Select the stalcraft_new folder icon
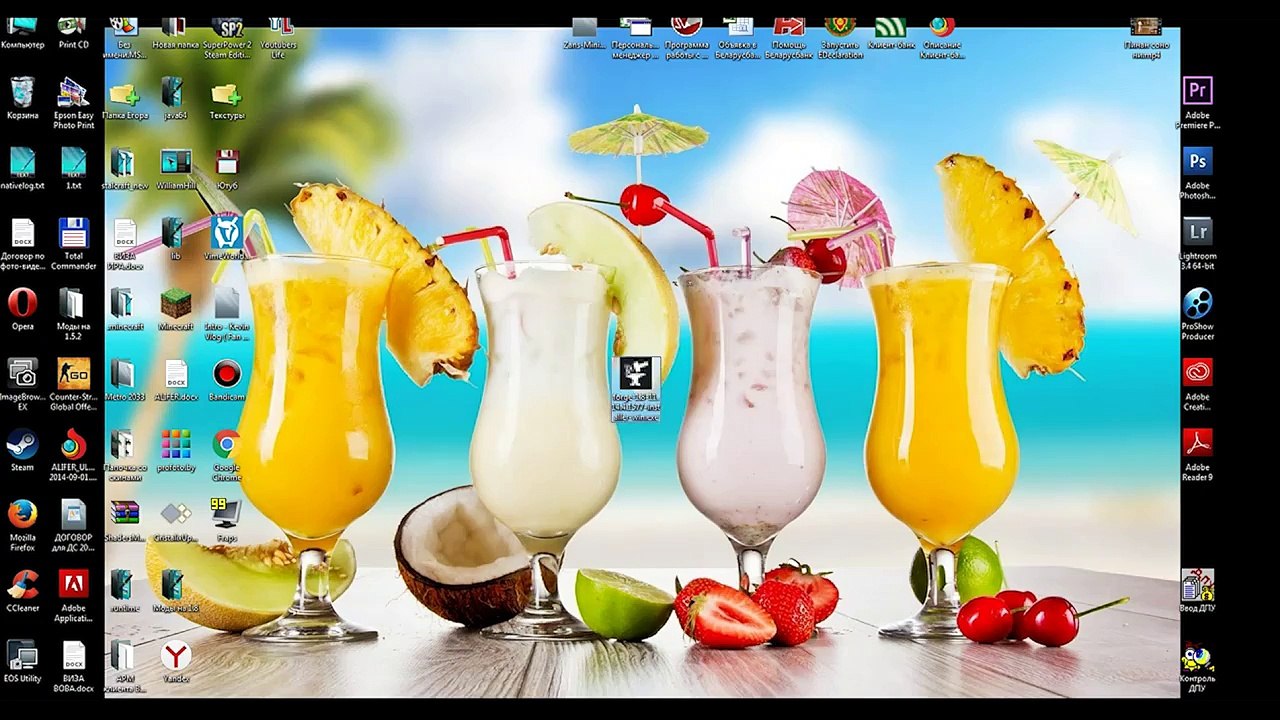 click(124, 168)
